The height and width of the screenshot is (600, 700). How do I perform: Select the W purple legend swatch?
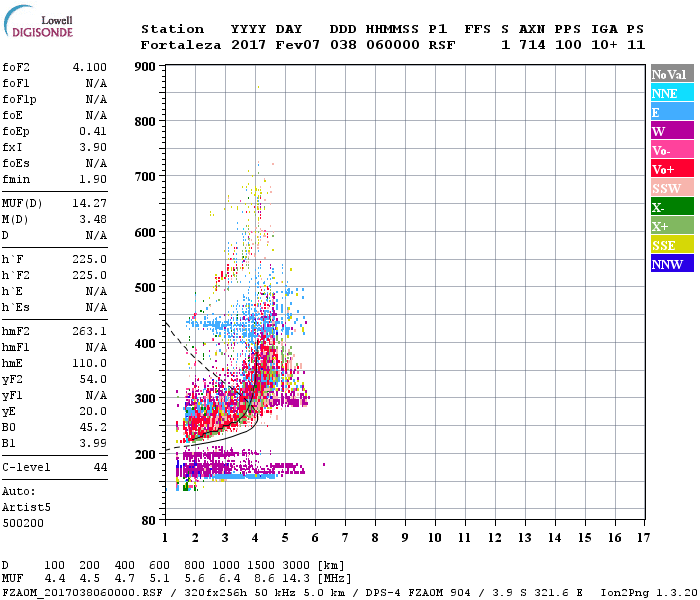pos(672,131)
